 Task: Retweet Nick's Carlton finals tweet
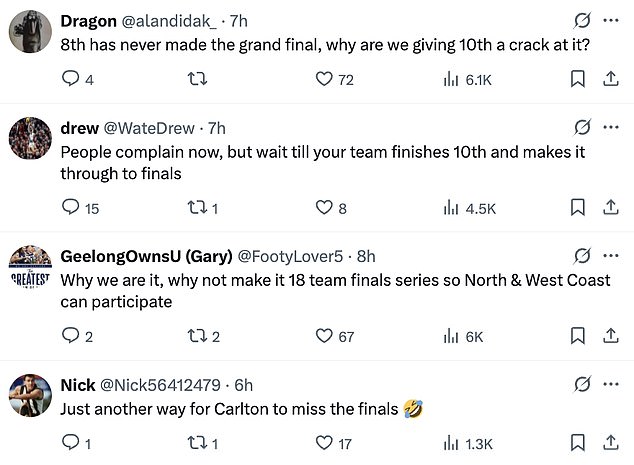point(197,441)
